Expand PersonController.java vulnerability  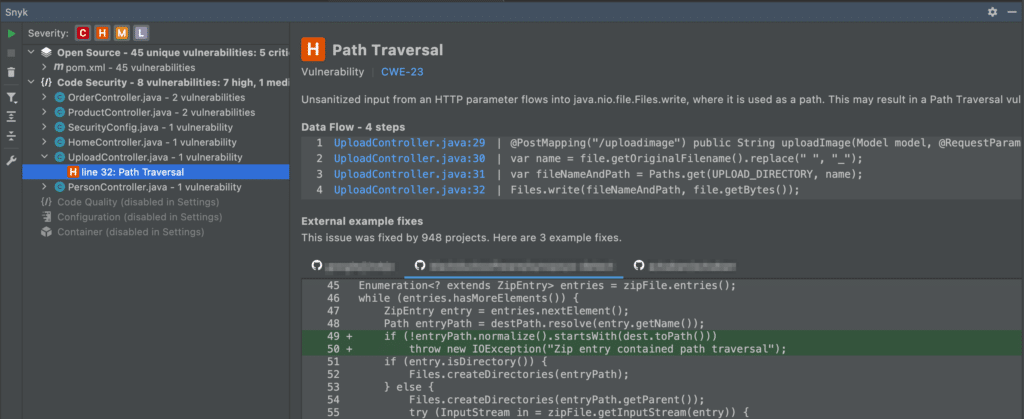click(44, 187)
